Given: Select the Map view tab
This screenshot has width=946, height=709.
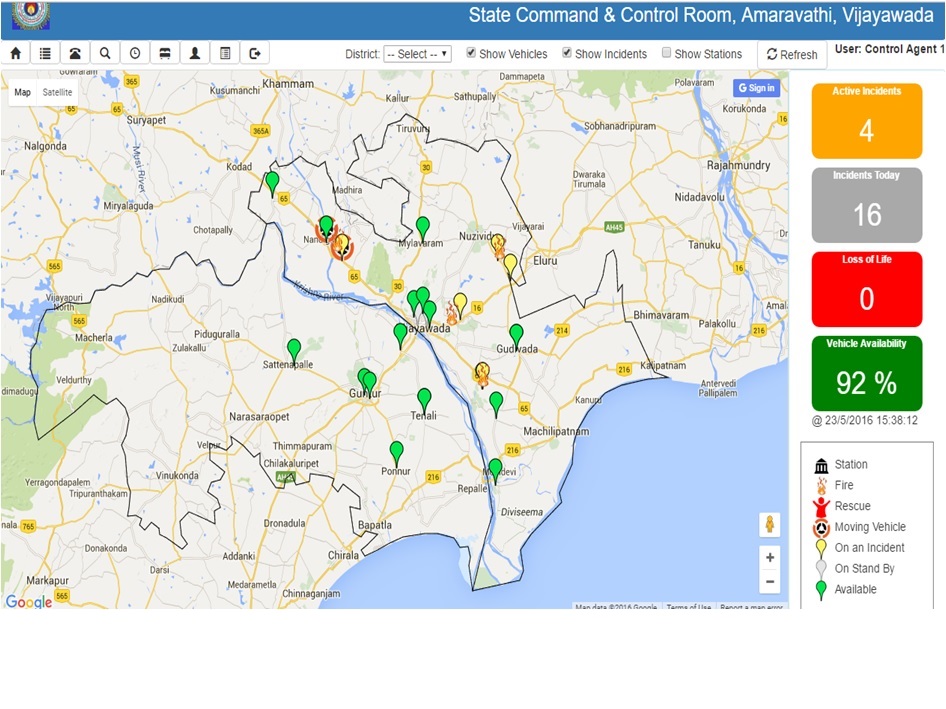Looking at the screenshot, I should coord(22,92).
